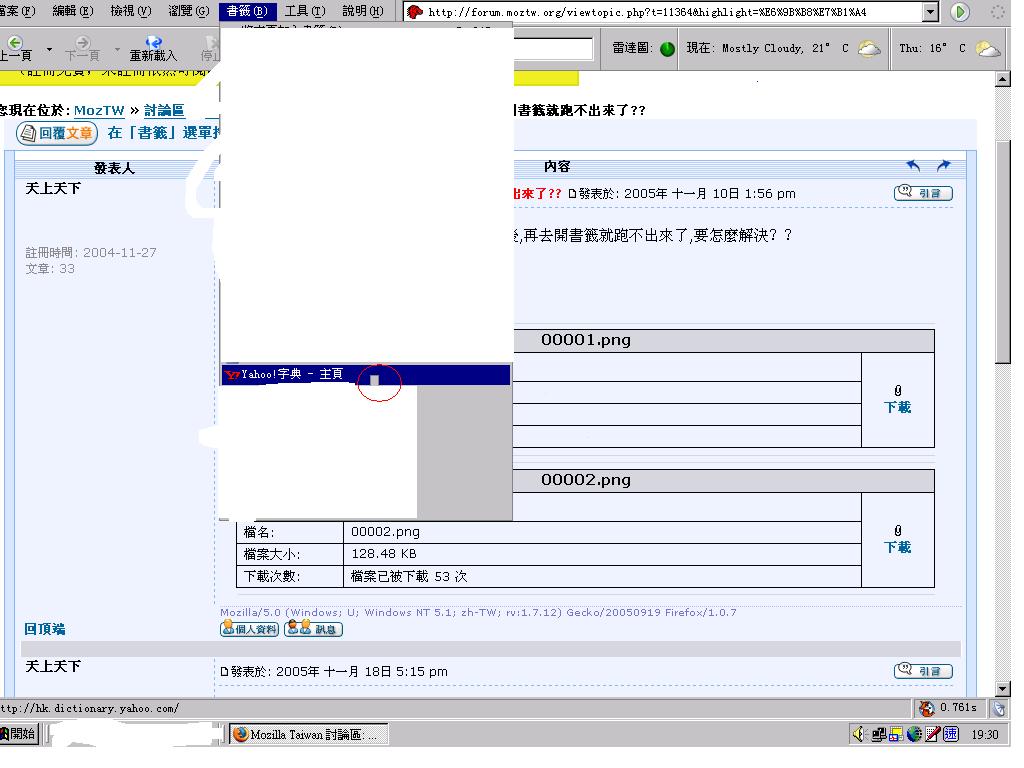Image resolution: width=1024 pixels, height=768 pixels.
Task: Open the 瀏覽(G) menu
Action: point(189,11)
